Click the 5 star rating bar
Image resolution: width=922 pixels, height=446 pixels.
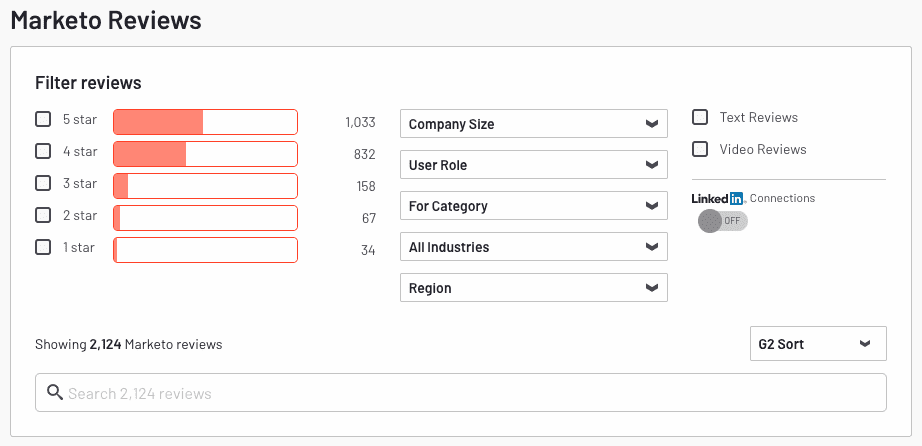tap(206, 122)
